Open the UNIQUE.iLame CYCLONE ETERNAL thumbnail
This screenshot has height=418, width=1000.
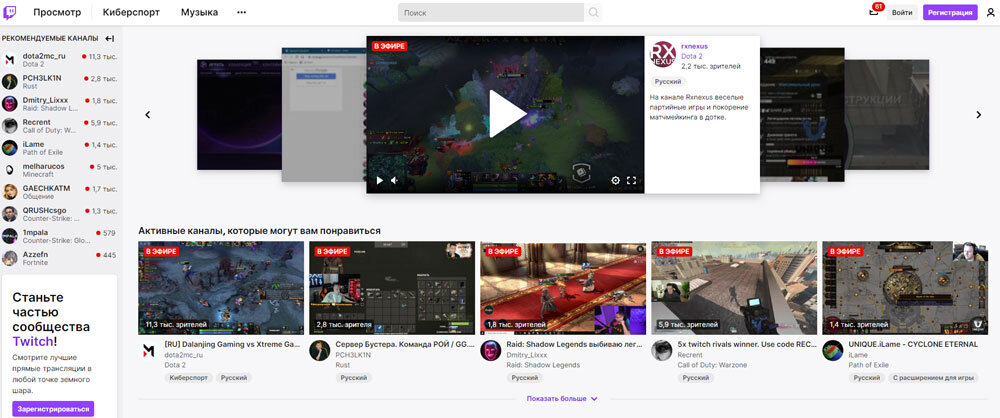(x=905, y=288)
